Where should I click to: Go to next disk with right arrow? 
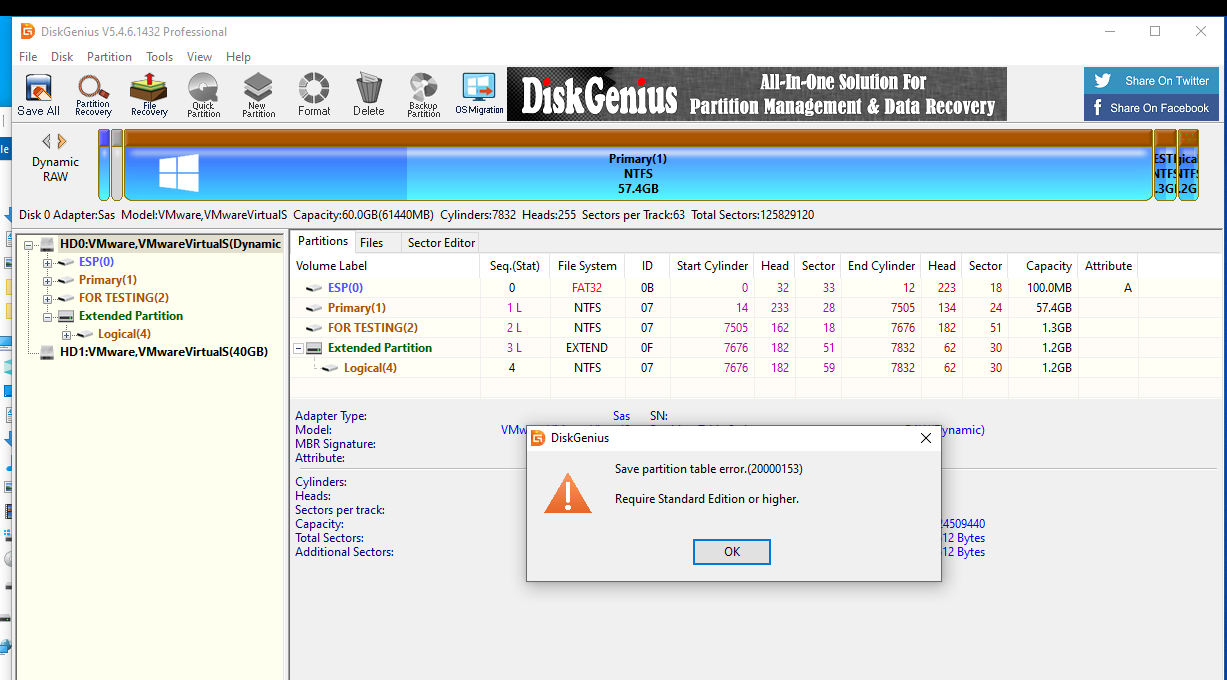pos(62,142)
